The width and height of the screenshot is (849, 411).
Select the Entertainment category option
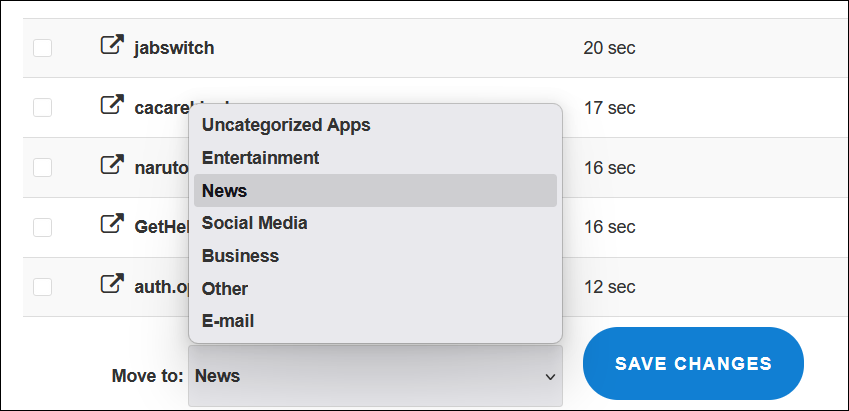(x=260, y=158)
